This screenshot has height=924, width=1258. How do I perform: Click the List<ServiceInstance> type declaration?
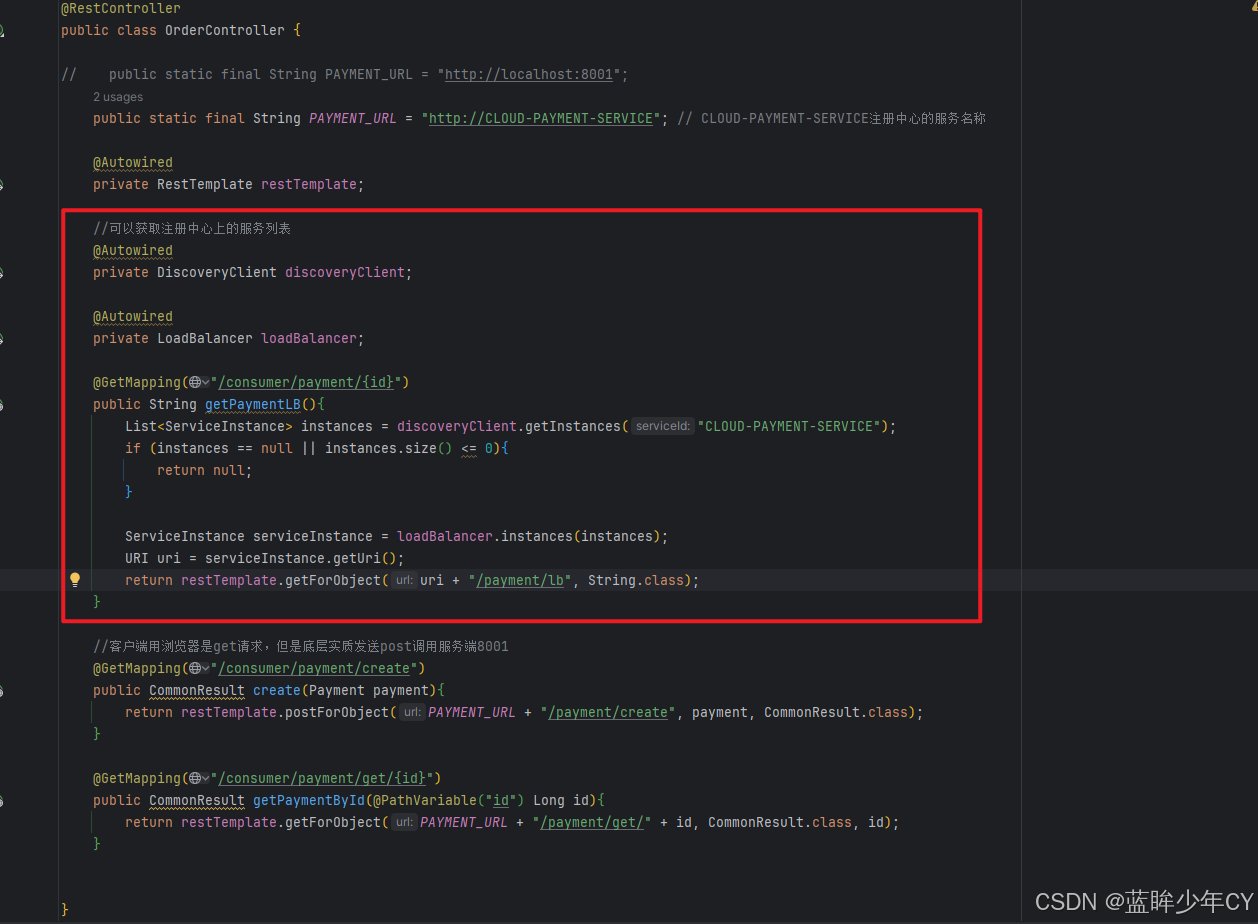pos(209,426)
